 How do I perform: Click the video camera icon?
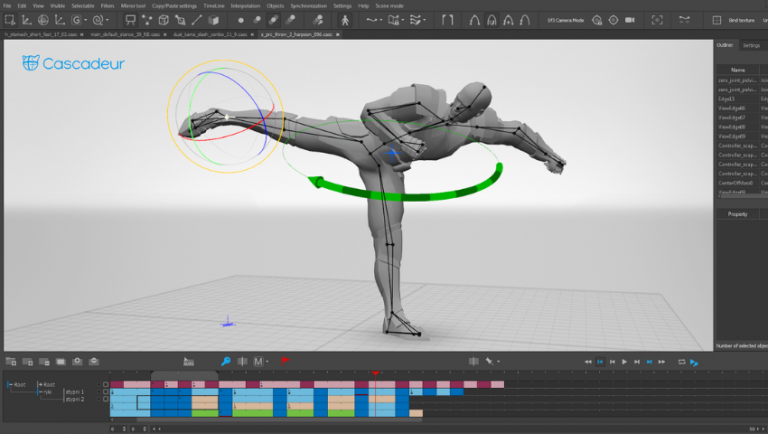coord(630,20)
